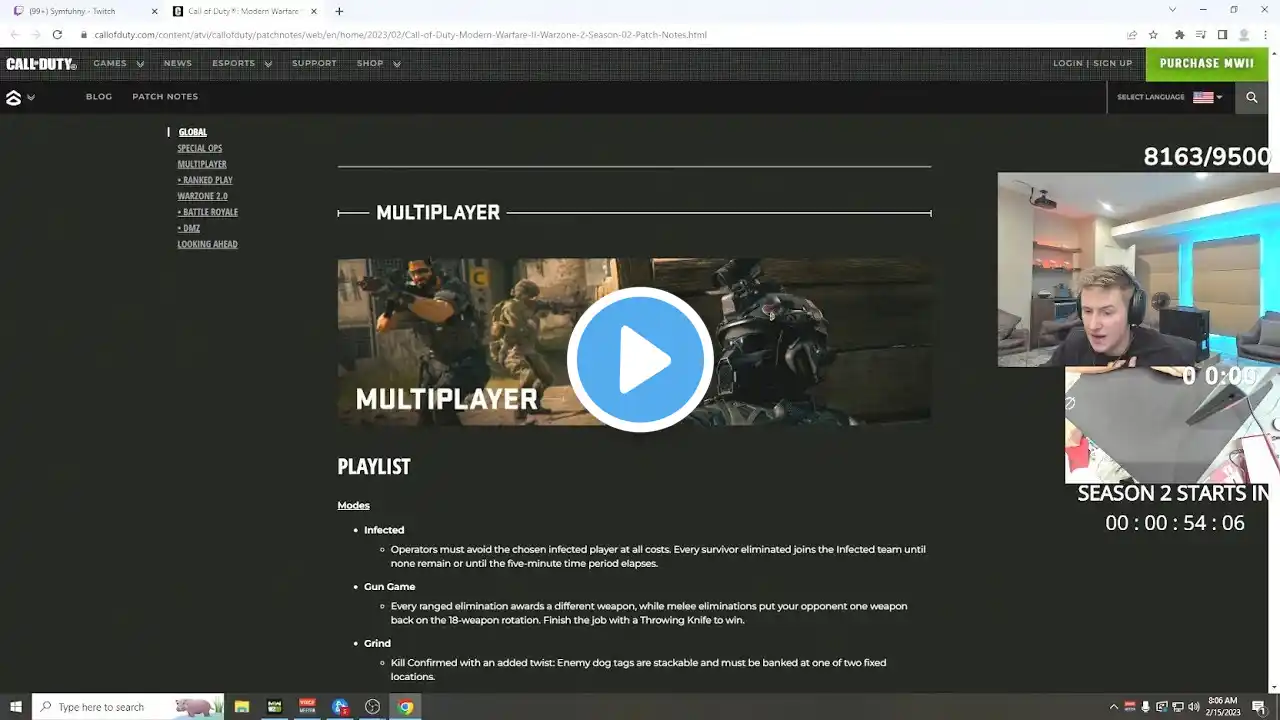Click the microphone tray icon
1280x720 pixels.
tap(1146, 707)
